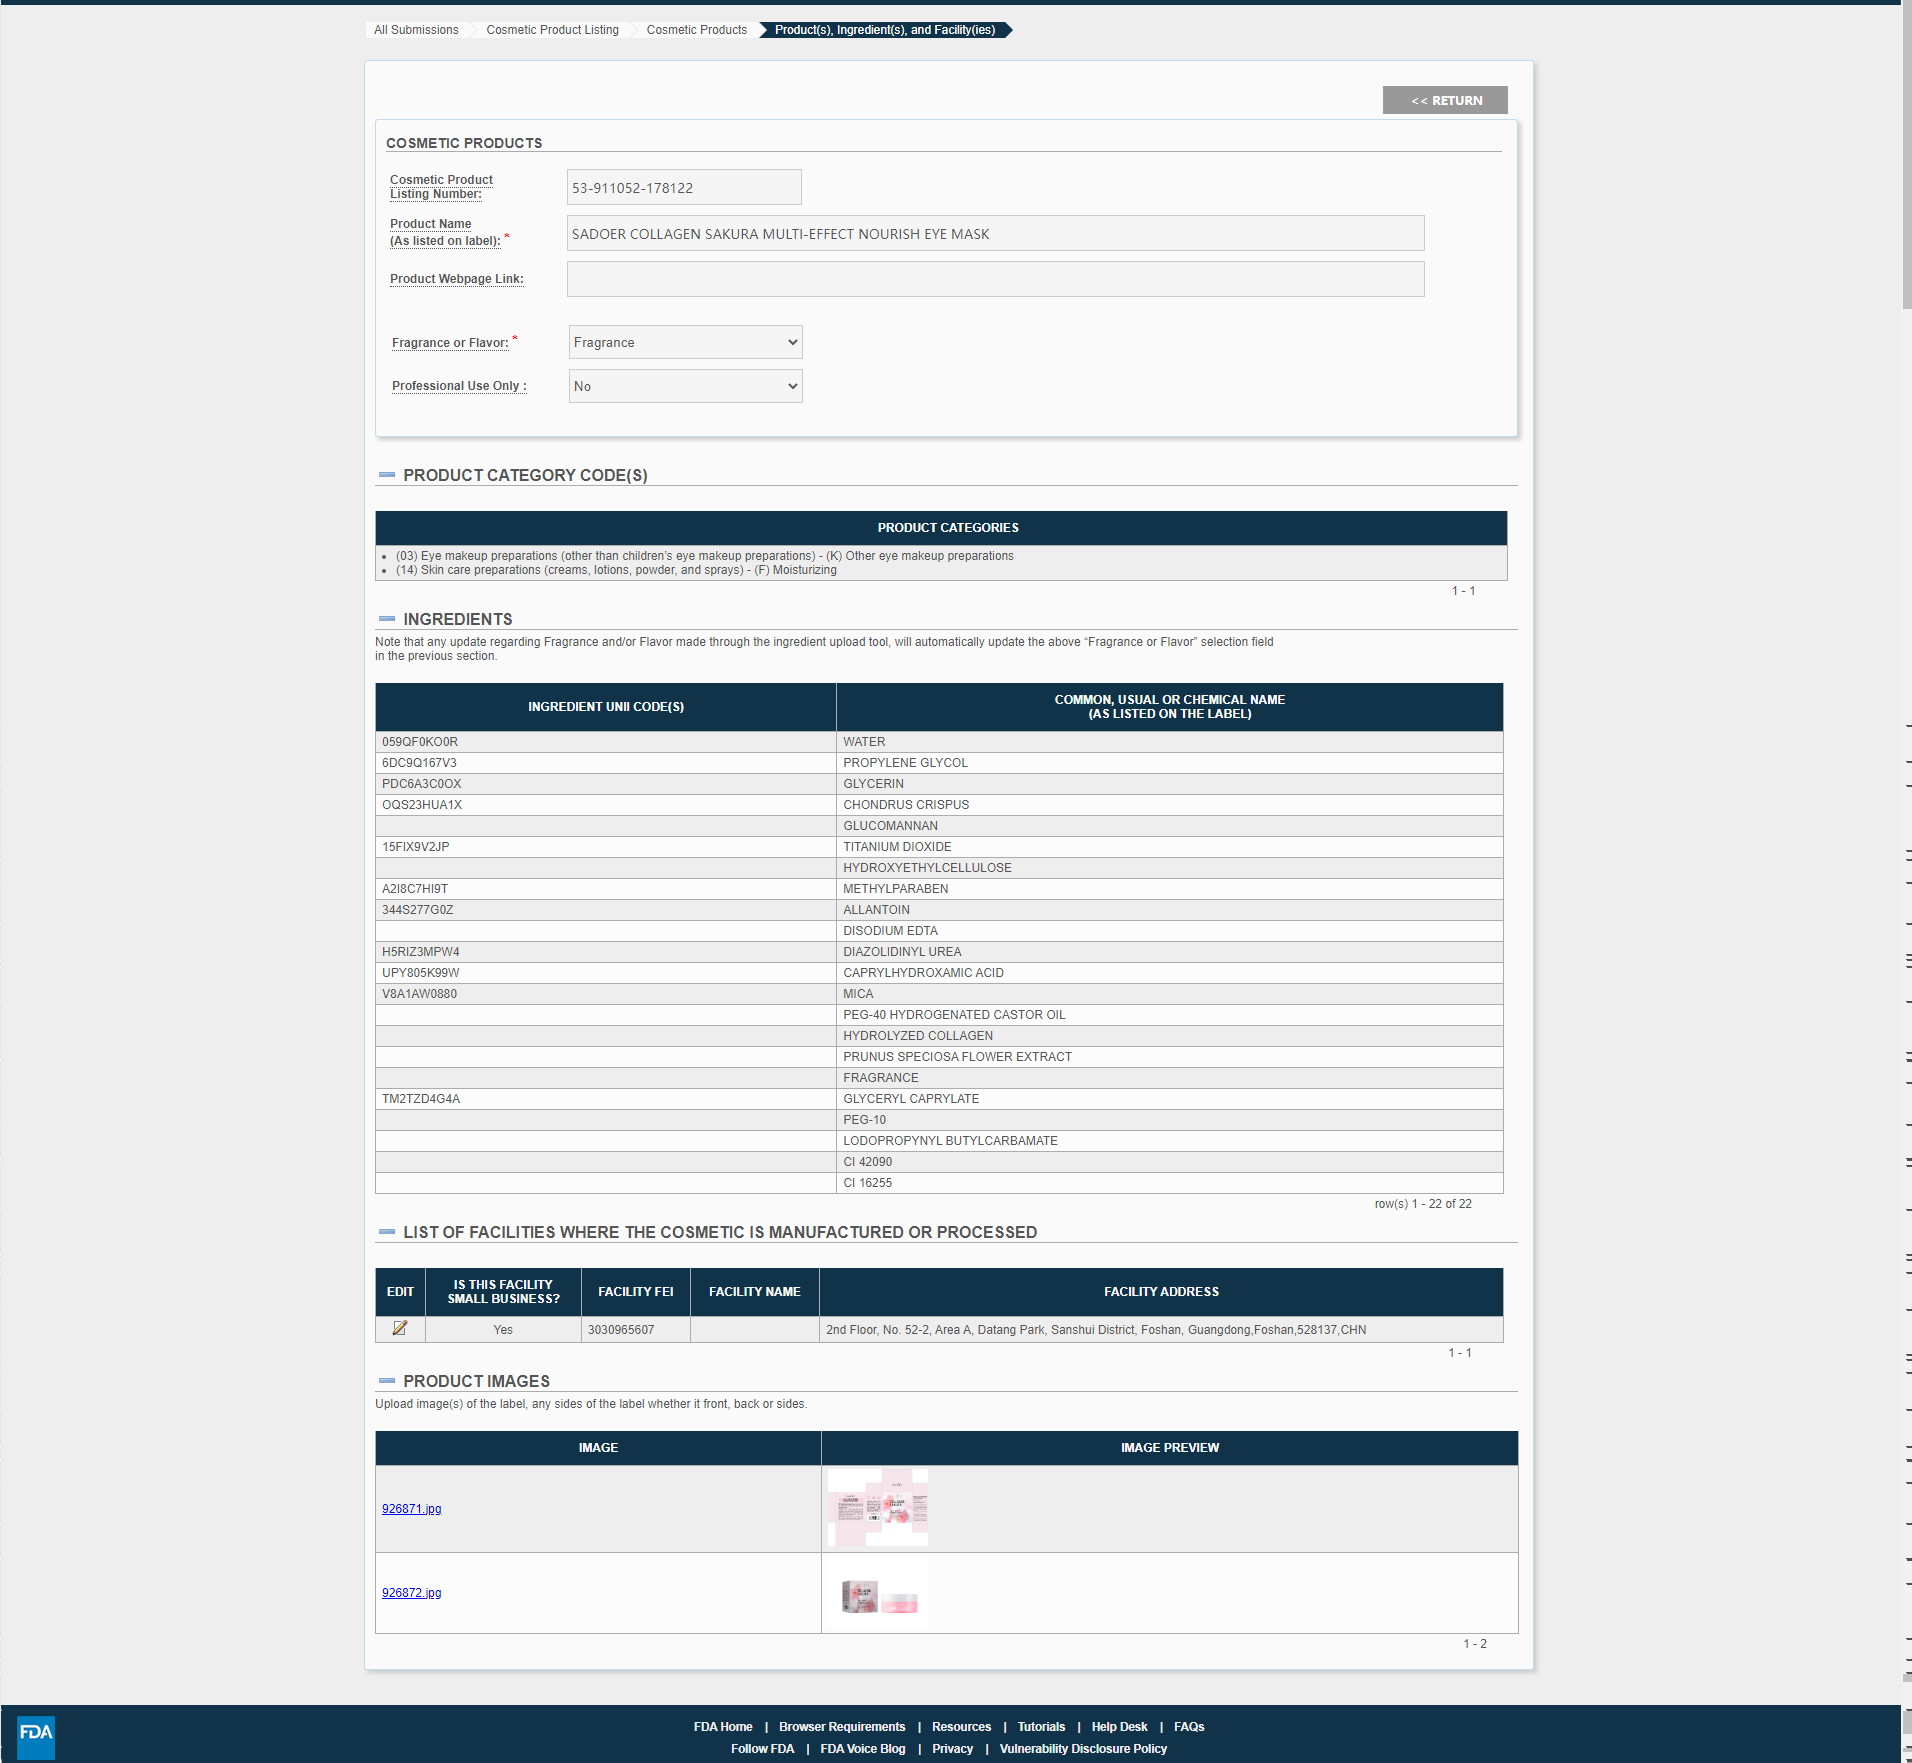Screen dimensions: 1912x1763
Task: Open the Fragrance or Flavor dropdown
Action: pos(685,342)
